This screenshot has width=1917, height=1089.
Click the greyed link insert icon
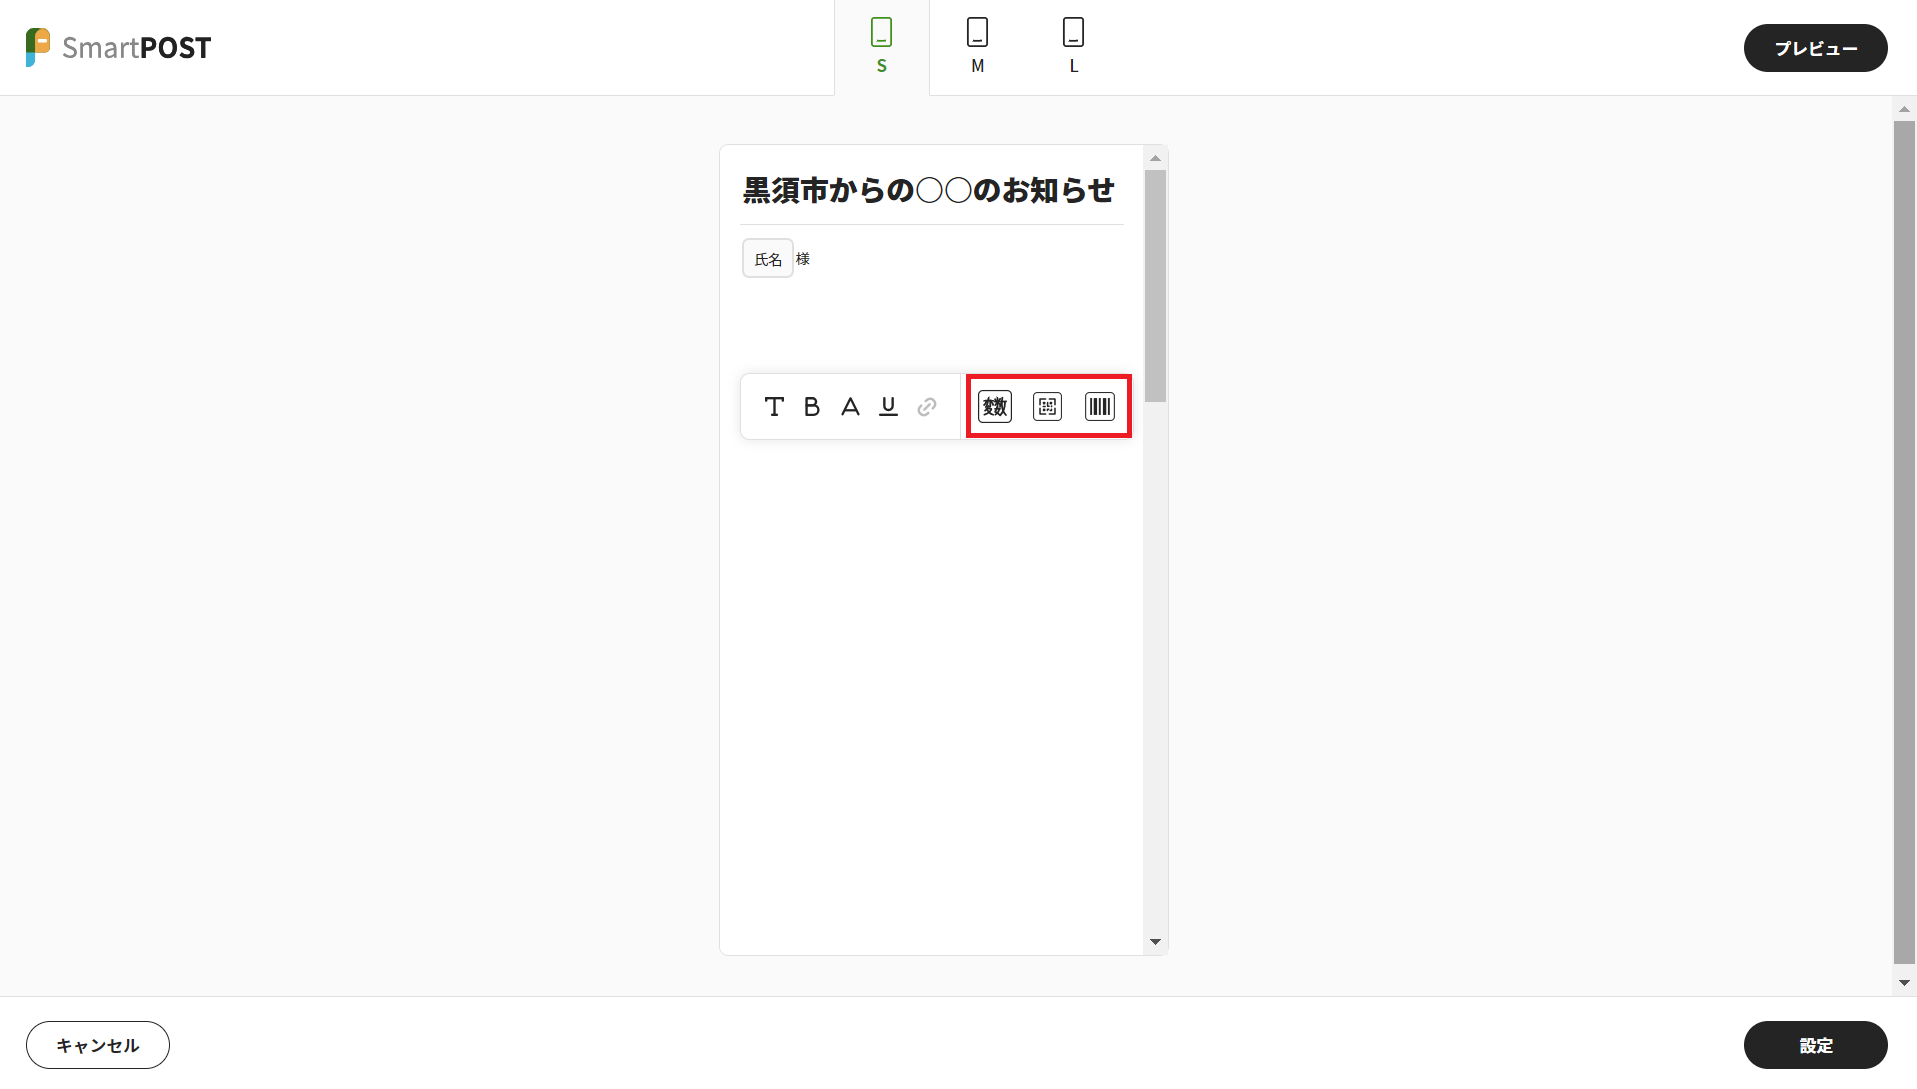927,407
